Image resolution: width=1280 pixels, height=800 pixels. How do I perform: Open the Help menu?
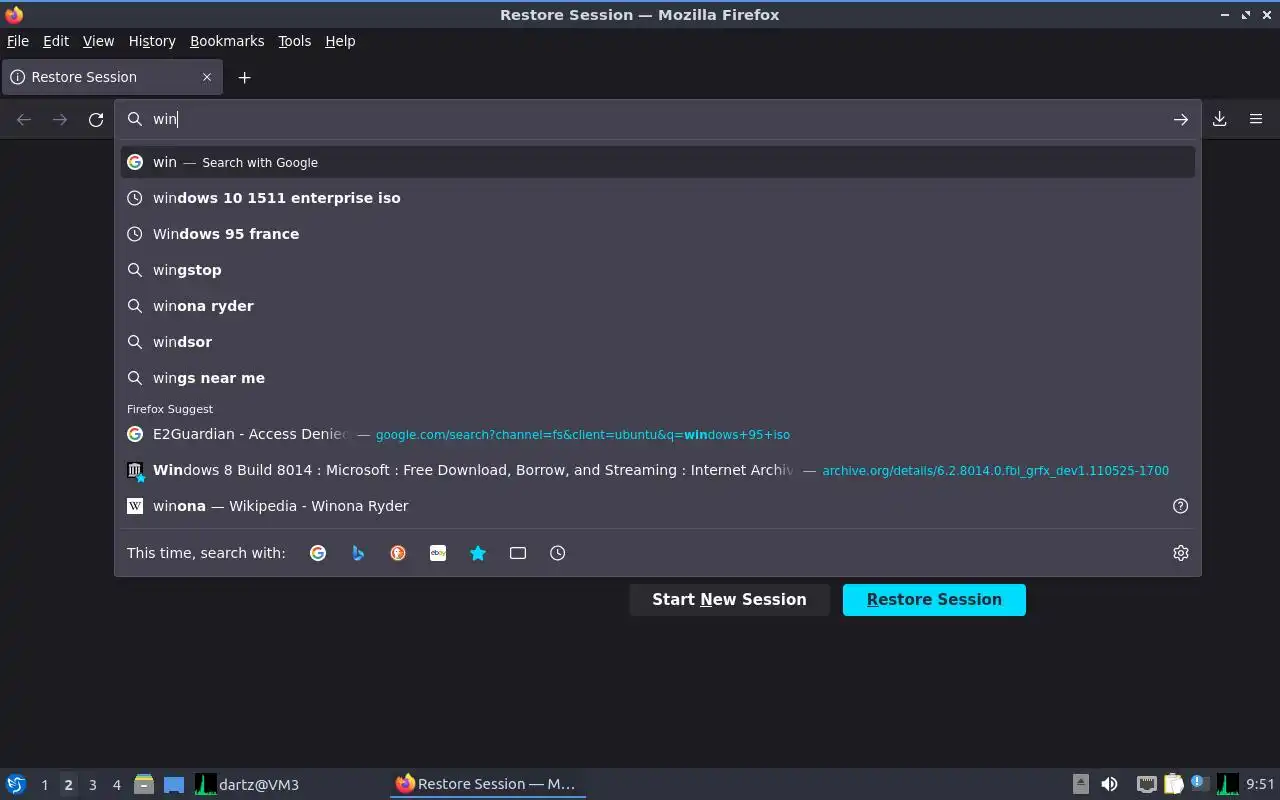point(340,41)
